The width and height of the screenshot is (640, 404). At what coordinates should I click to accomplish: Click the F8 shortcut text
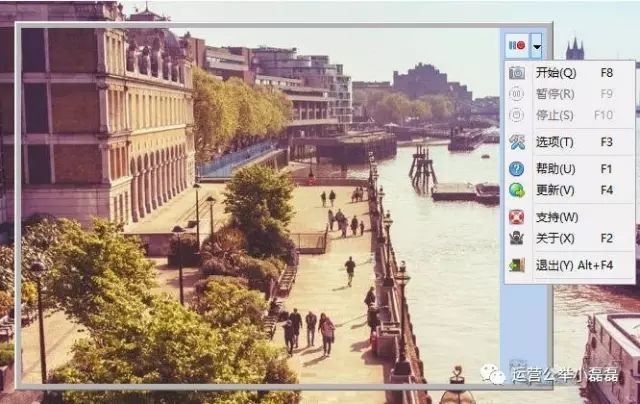click(607, 73)
